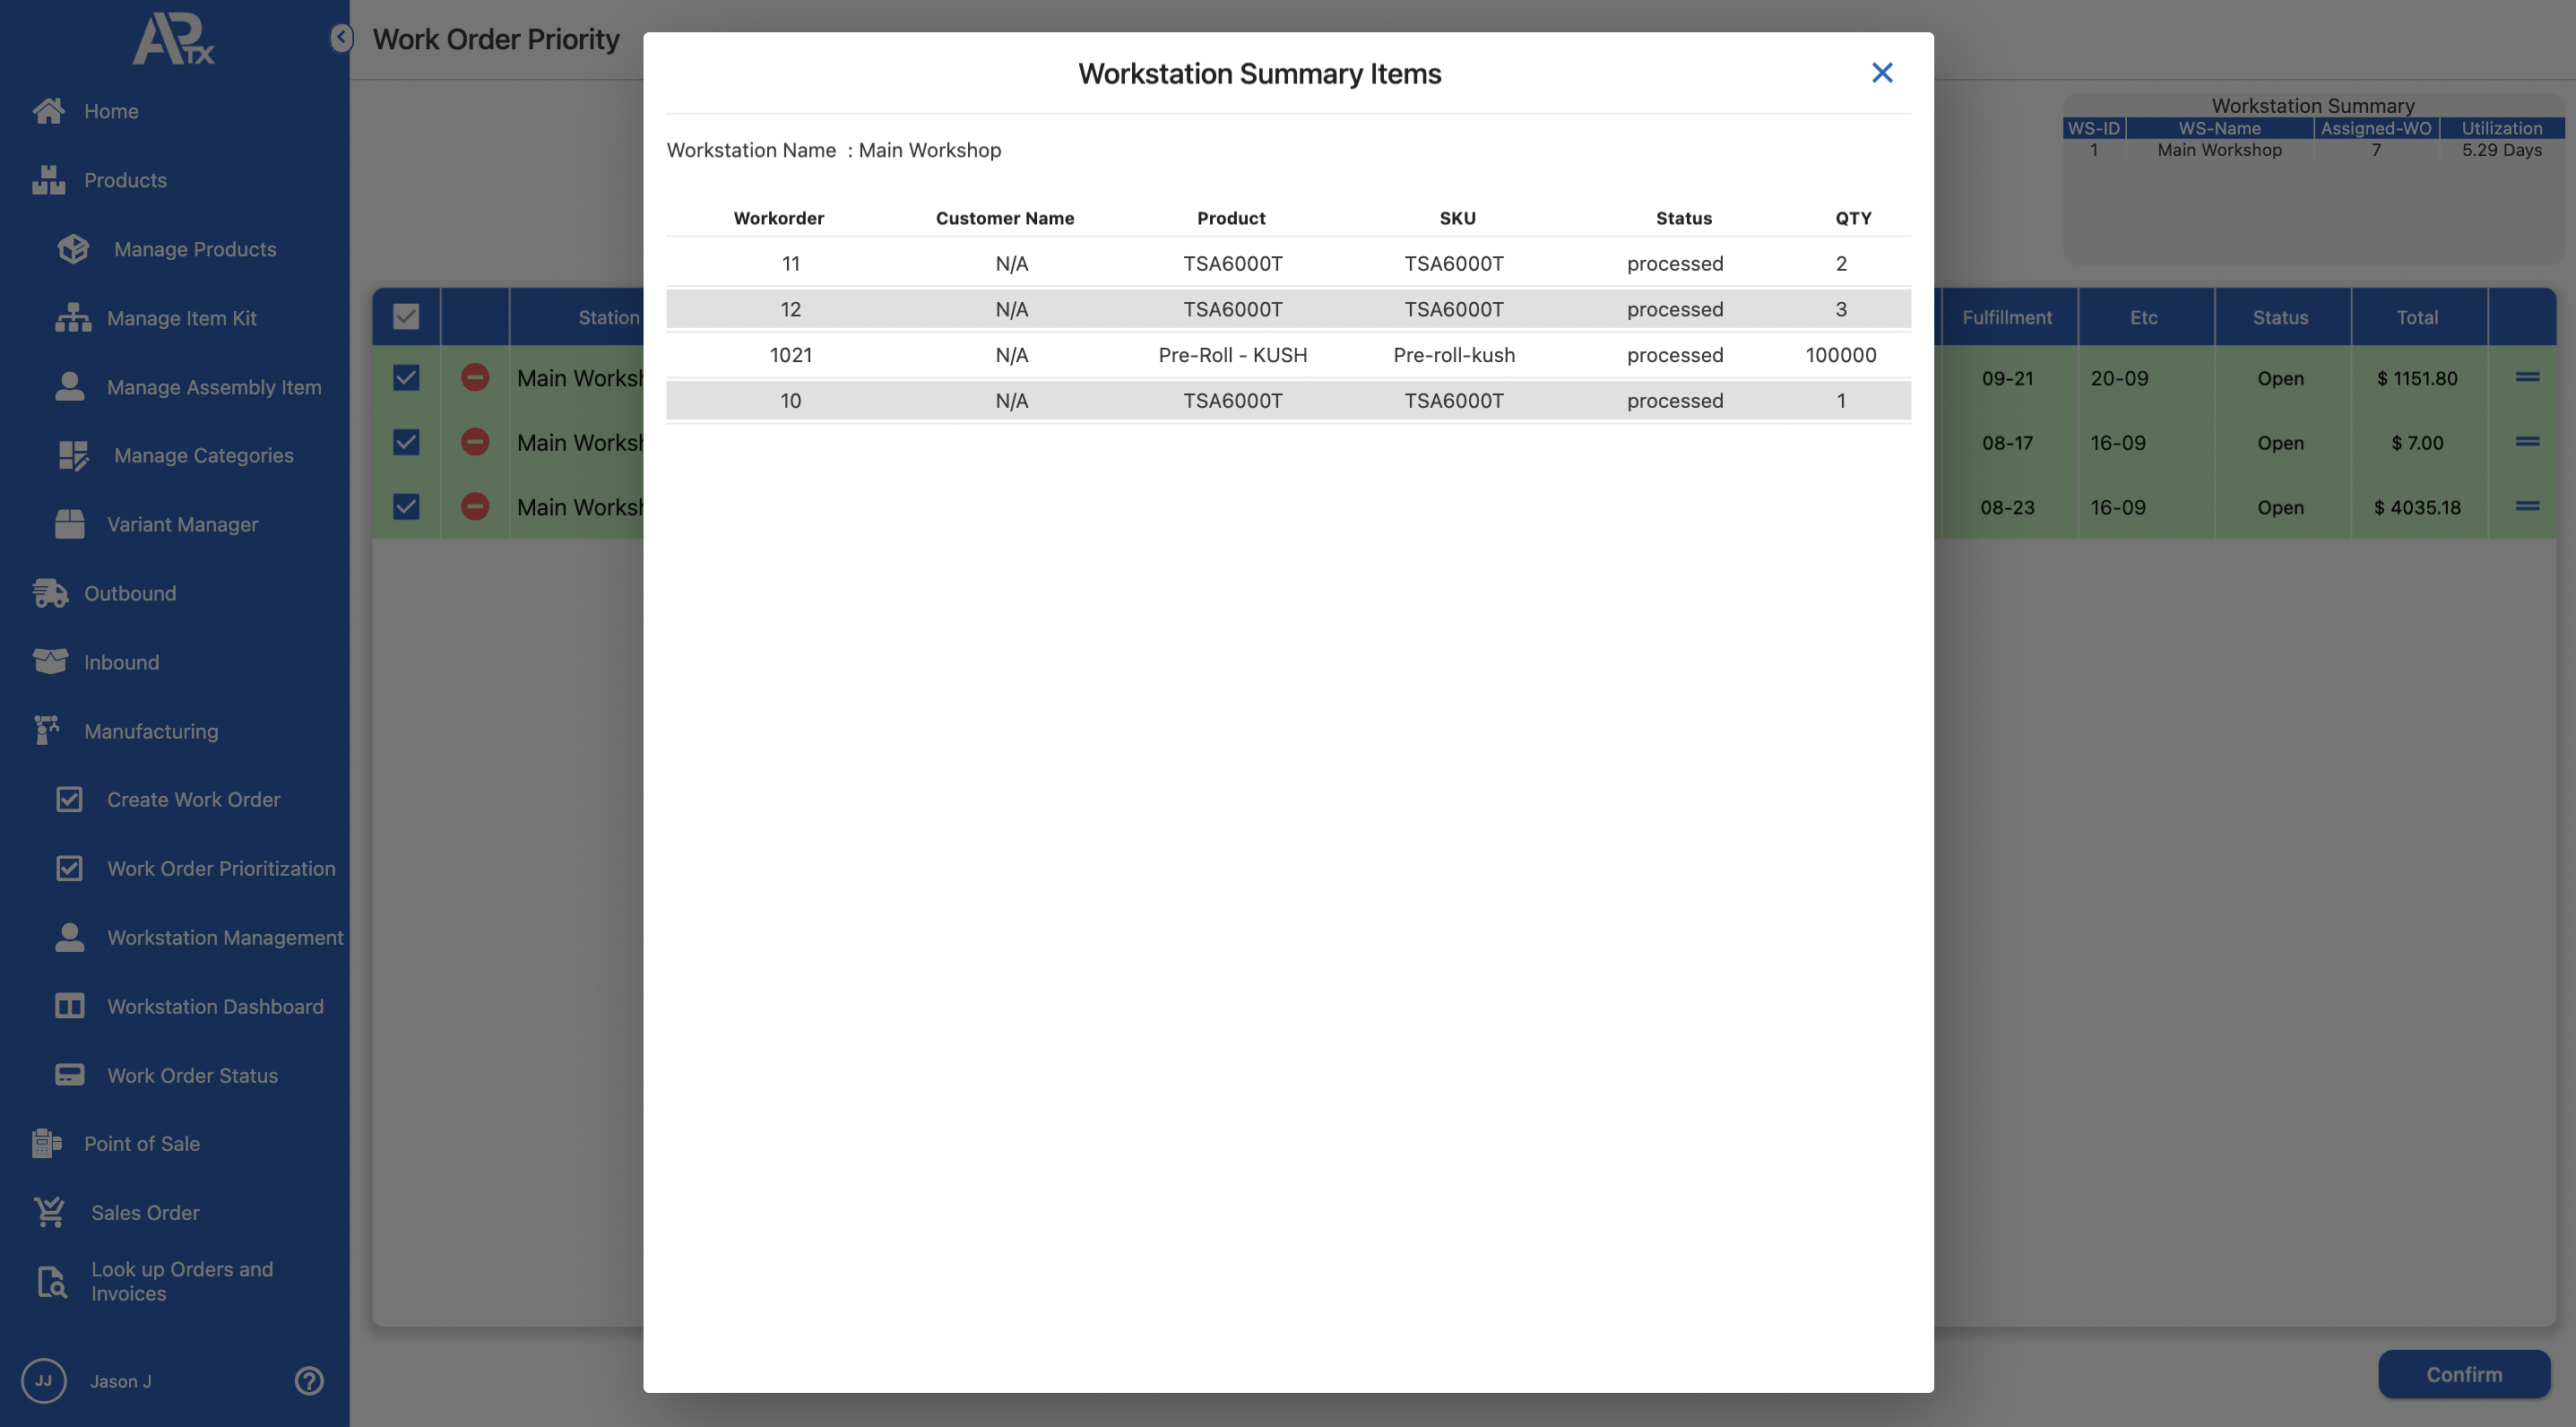2576x1427 pixels.
Task: Click the Outbound truck icon
Action: [x=49, y=593]
